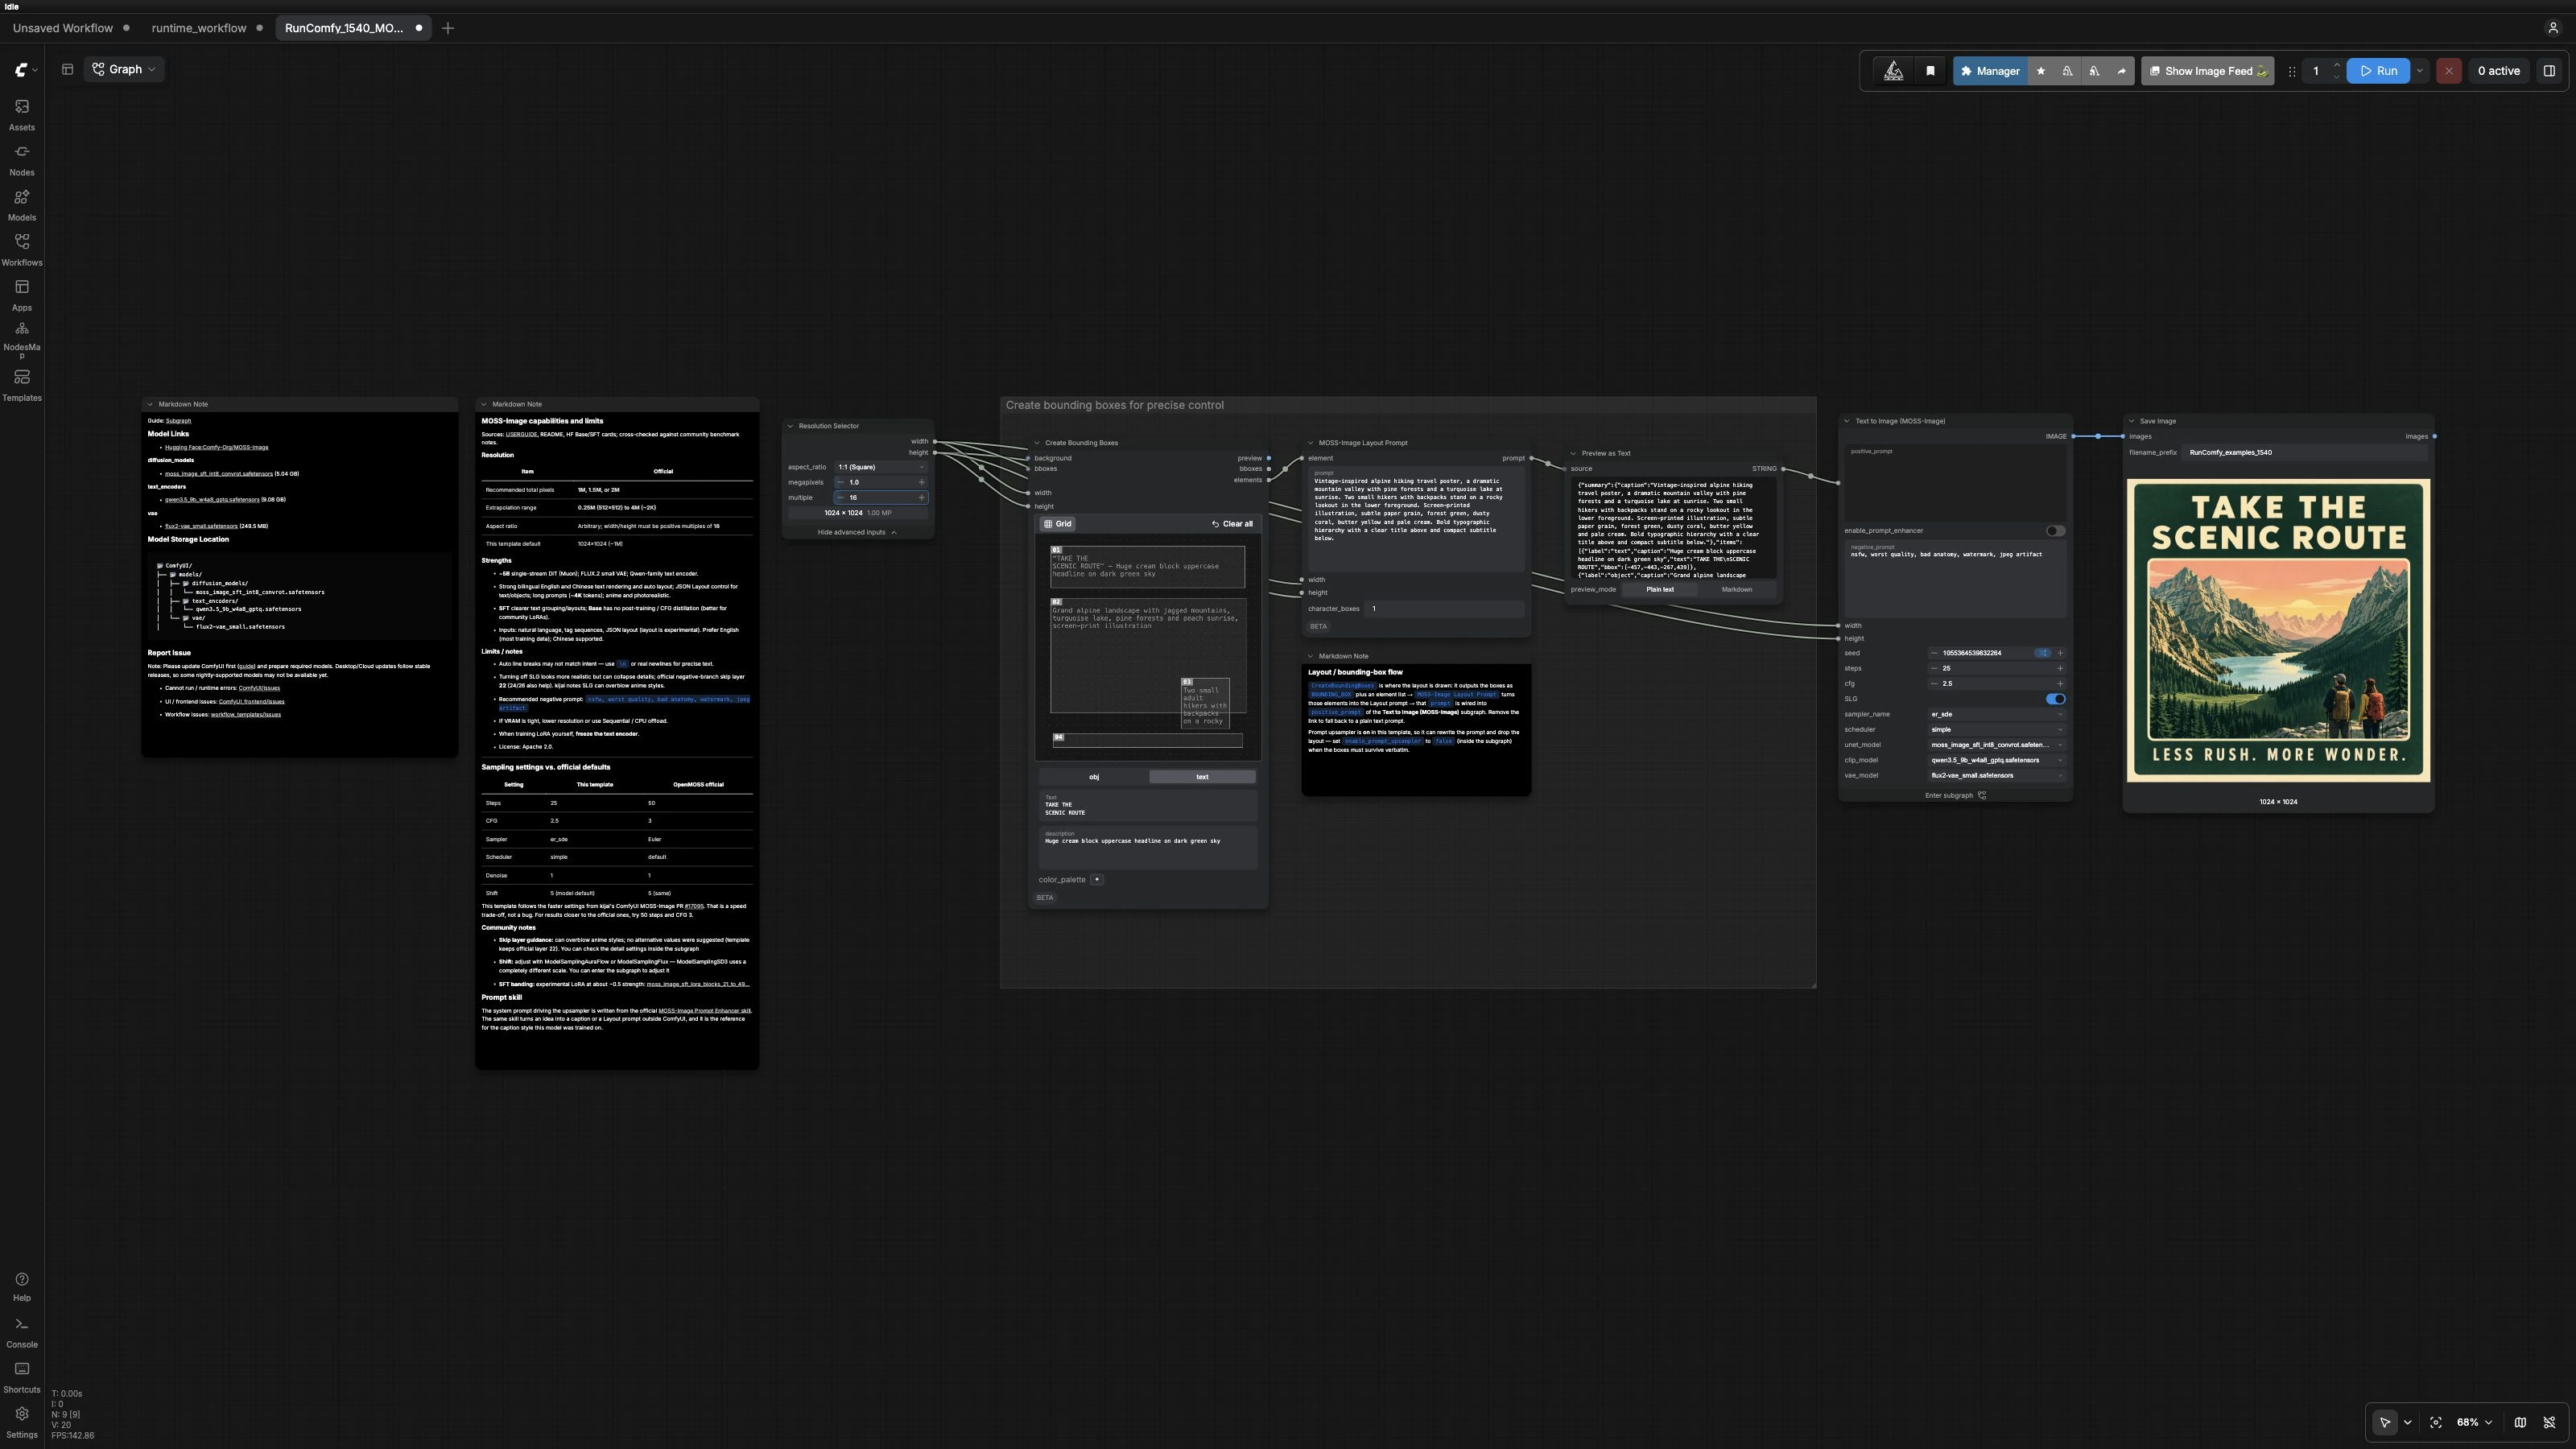
Task: Add a new workflow tab with plus
Action: pos(448,28)
